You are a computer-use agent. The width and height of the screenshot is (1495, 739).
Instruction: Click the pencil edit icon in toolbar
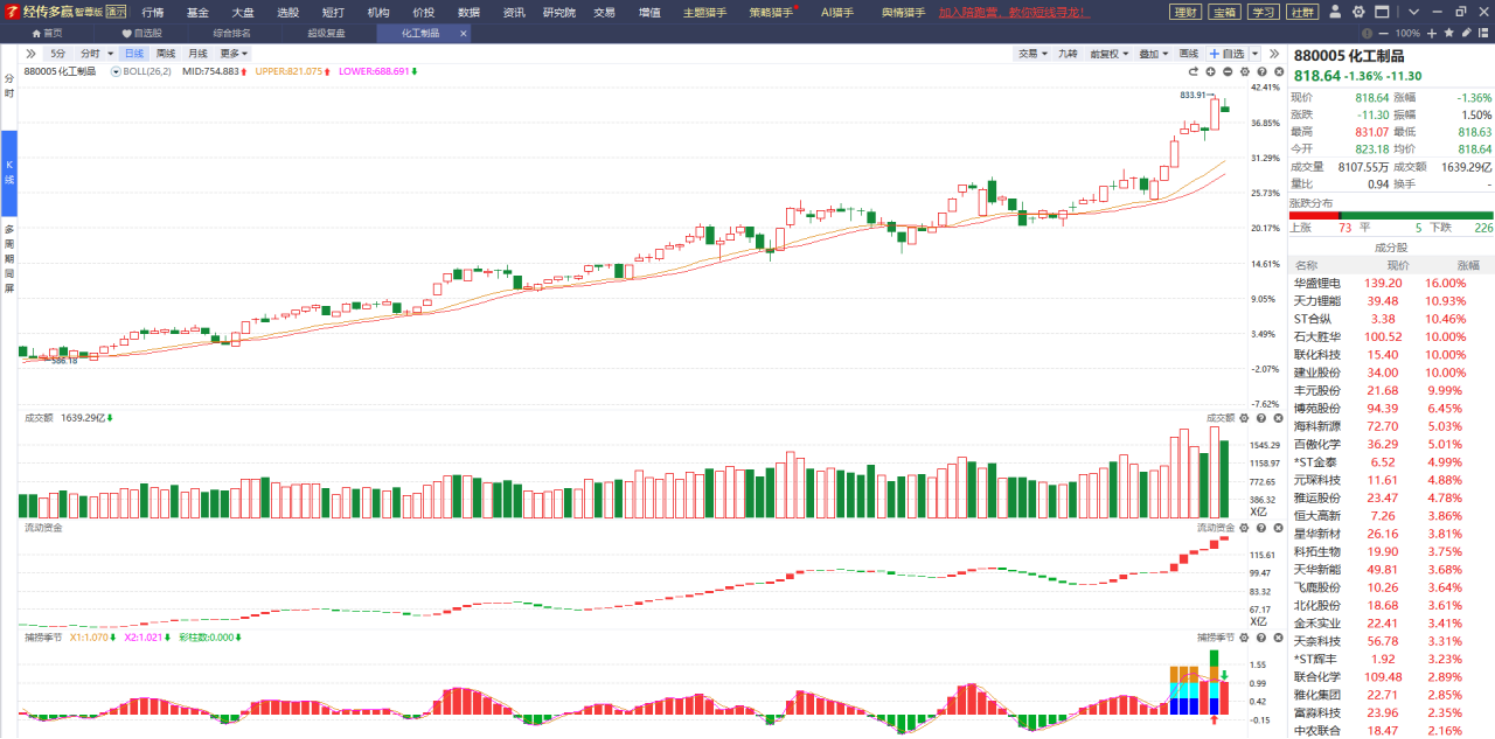pyautogui.click(x=1465, y=33)
